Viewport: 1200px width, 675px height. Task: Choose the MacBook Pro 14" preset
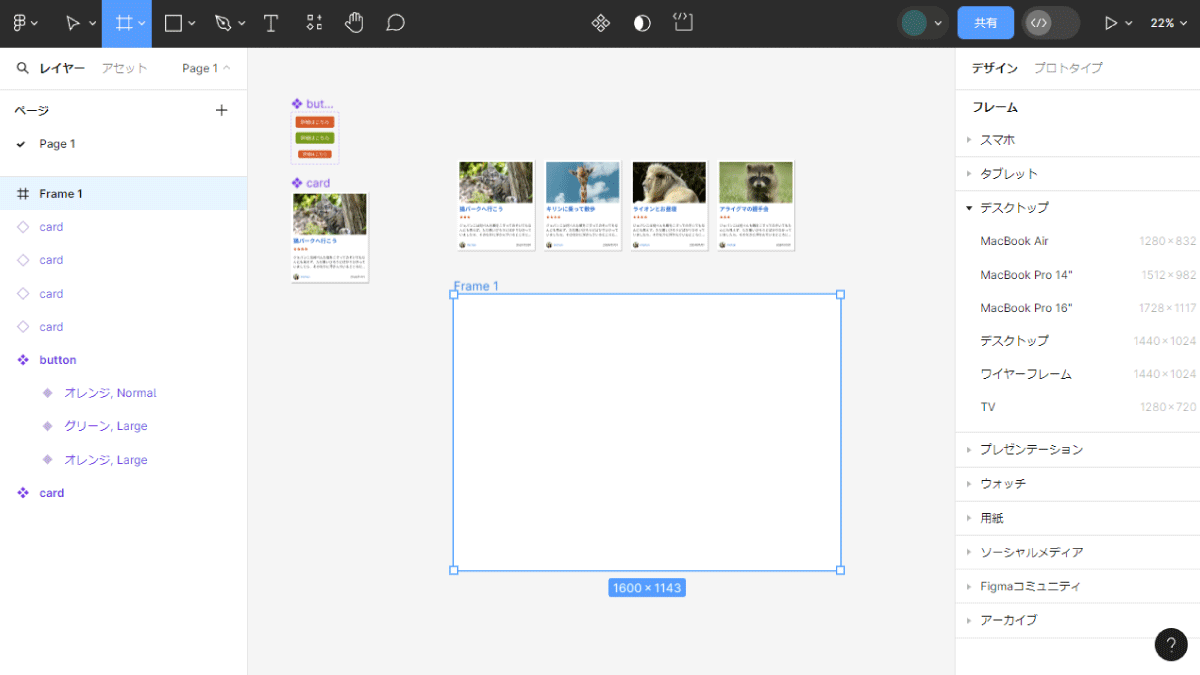1078,275
